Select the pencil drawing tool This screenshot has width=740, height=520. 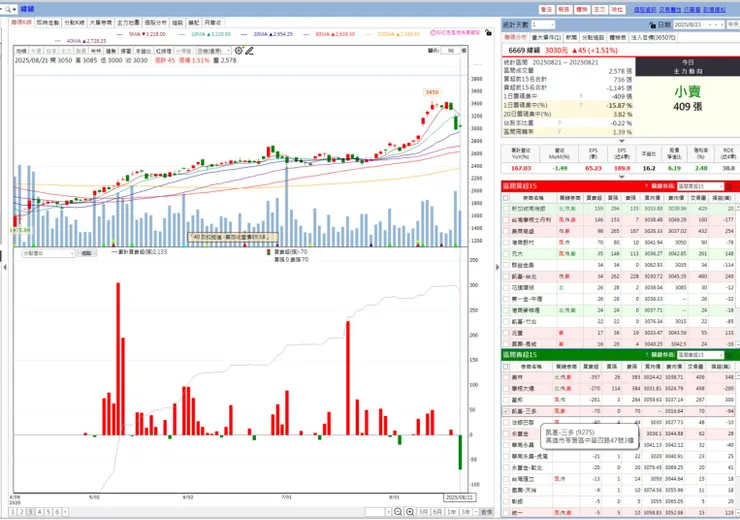[250, 50]
